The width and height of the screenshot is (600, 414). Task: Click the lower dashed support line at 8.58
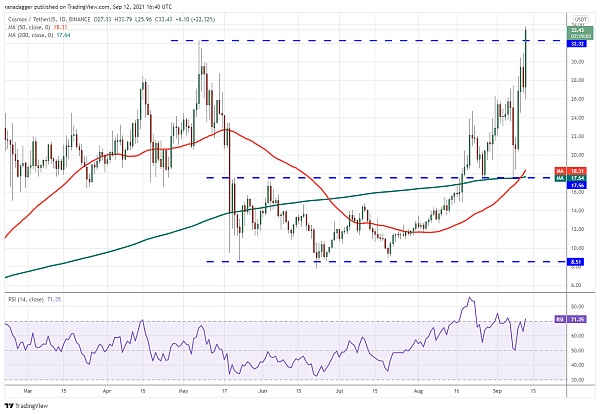pyautogui.click(x=385, y=262)
